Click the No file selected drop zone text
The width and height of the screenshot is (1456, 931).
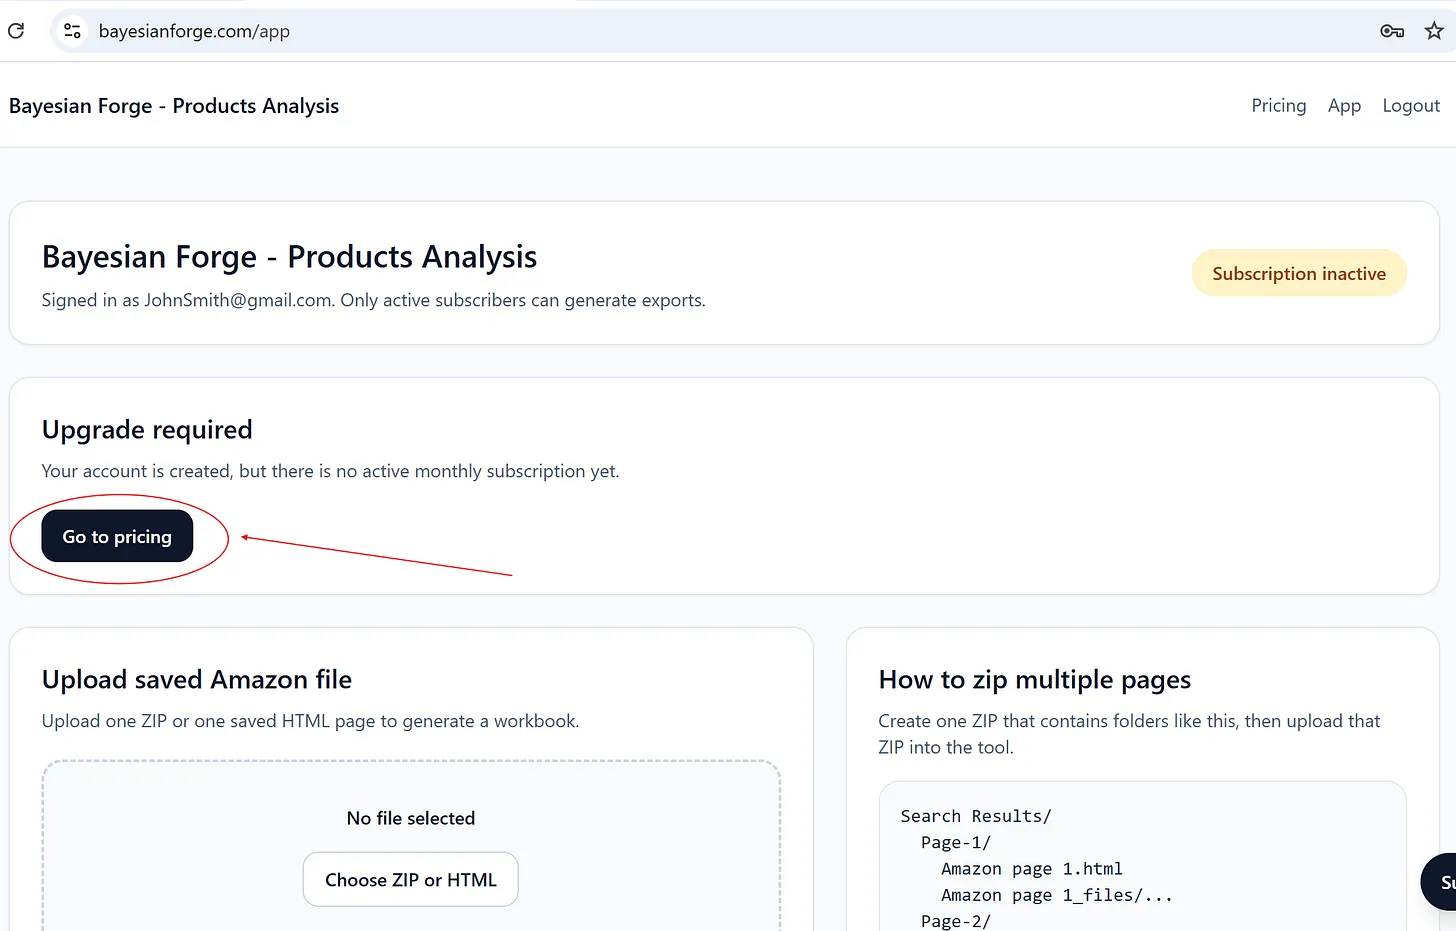point(410,818)
